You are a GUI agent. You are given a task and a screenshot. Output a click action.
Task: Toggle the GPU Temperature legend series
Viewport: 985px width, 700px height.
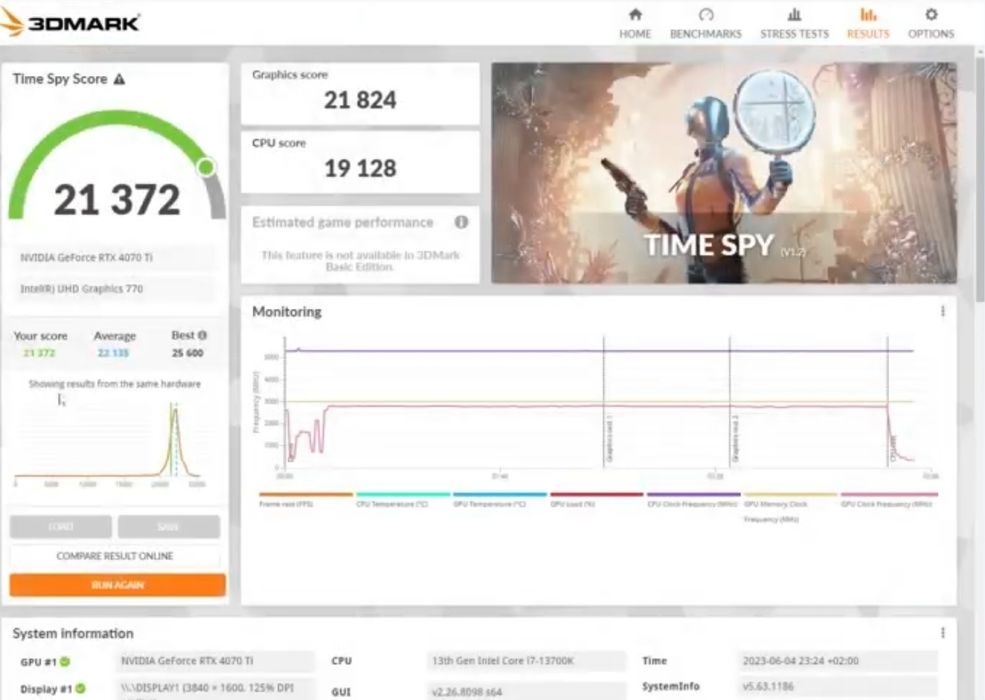coord(499,500)
